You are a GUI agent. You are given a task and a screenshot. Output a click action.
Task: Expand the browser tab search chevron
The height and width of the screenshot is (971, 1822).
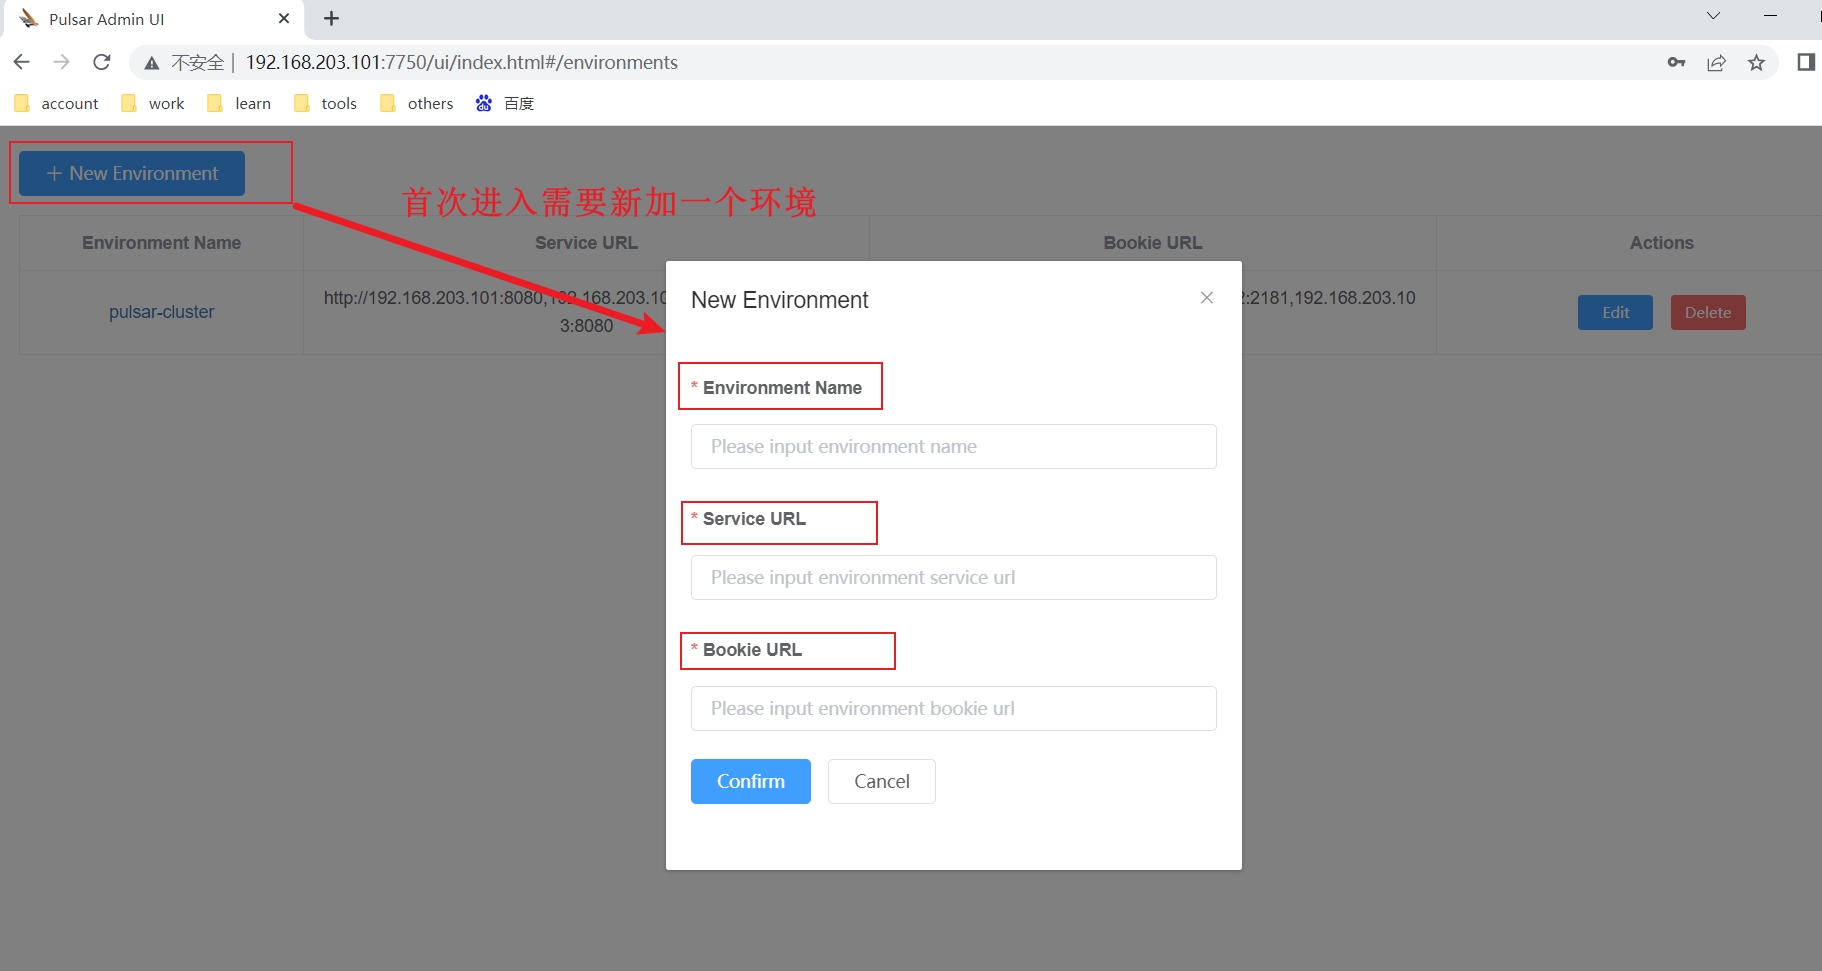coord(1713,16)
